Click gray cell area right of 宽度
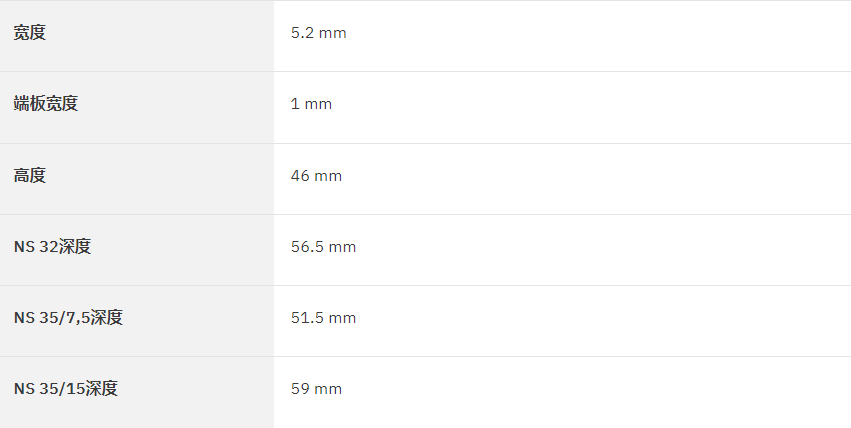 163,36
